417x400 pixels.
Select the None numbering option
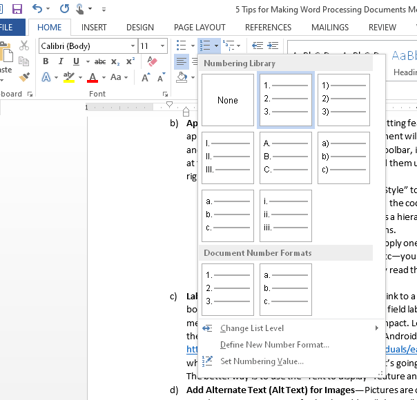228,100
